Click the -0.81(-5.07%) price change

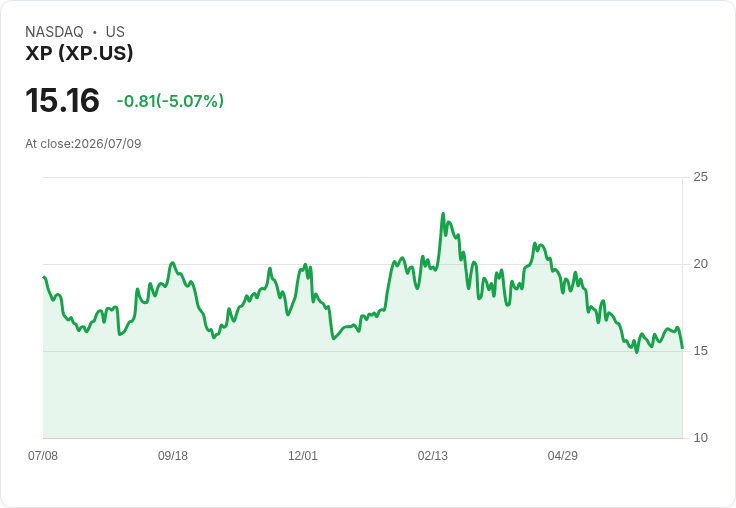point(170,101)
